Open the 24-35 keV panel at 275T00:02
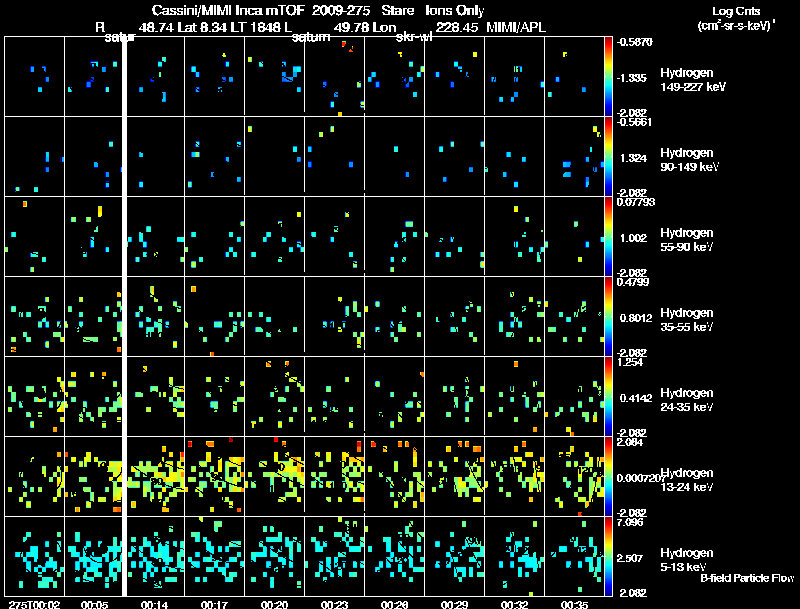 tap(34, 396)
